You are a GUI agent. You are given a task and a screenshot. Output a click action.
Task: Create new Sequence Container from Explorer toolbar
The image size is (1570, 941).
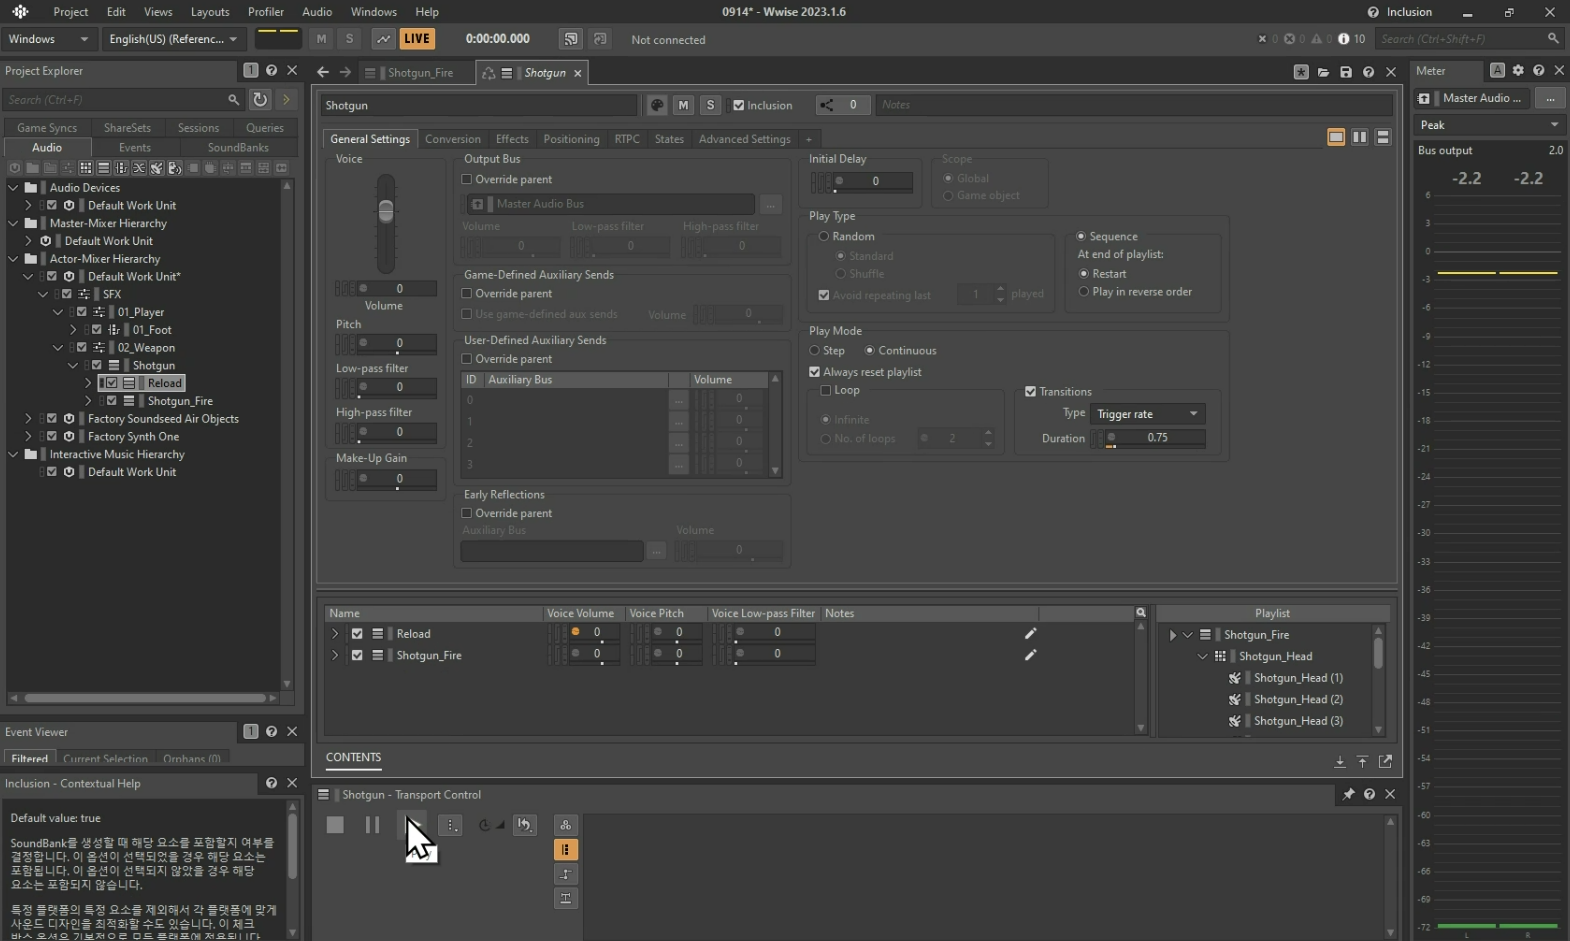(103, 168)
